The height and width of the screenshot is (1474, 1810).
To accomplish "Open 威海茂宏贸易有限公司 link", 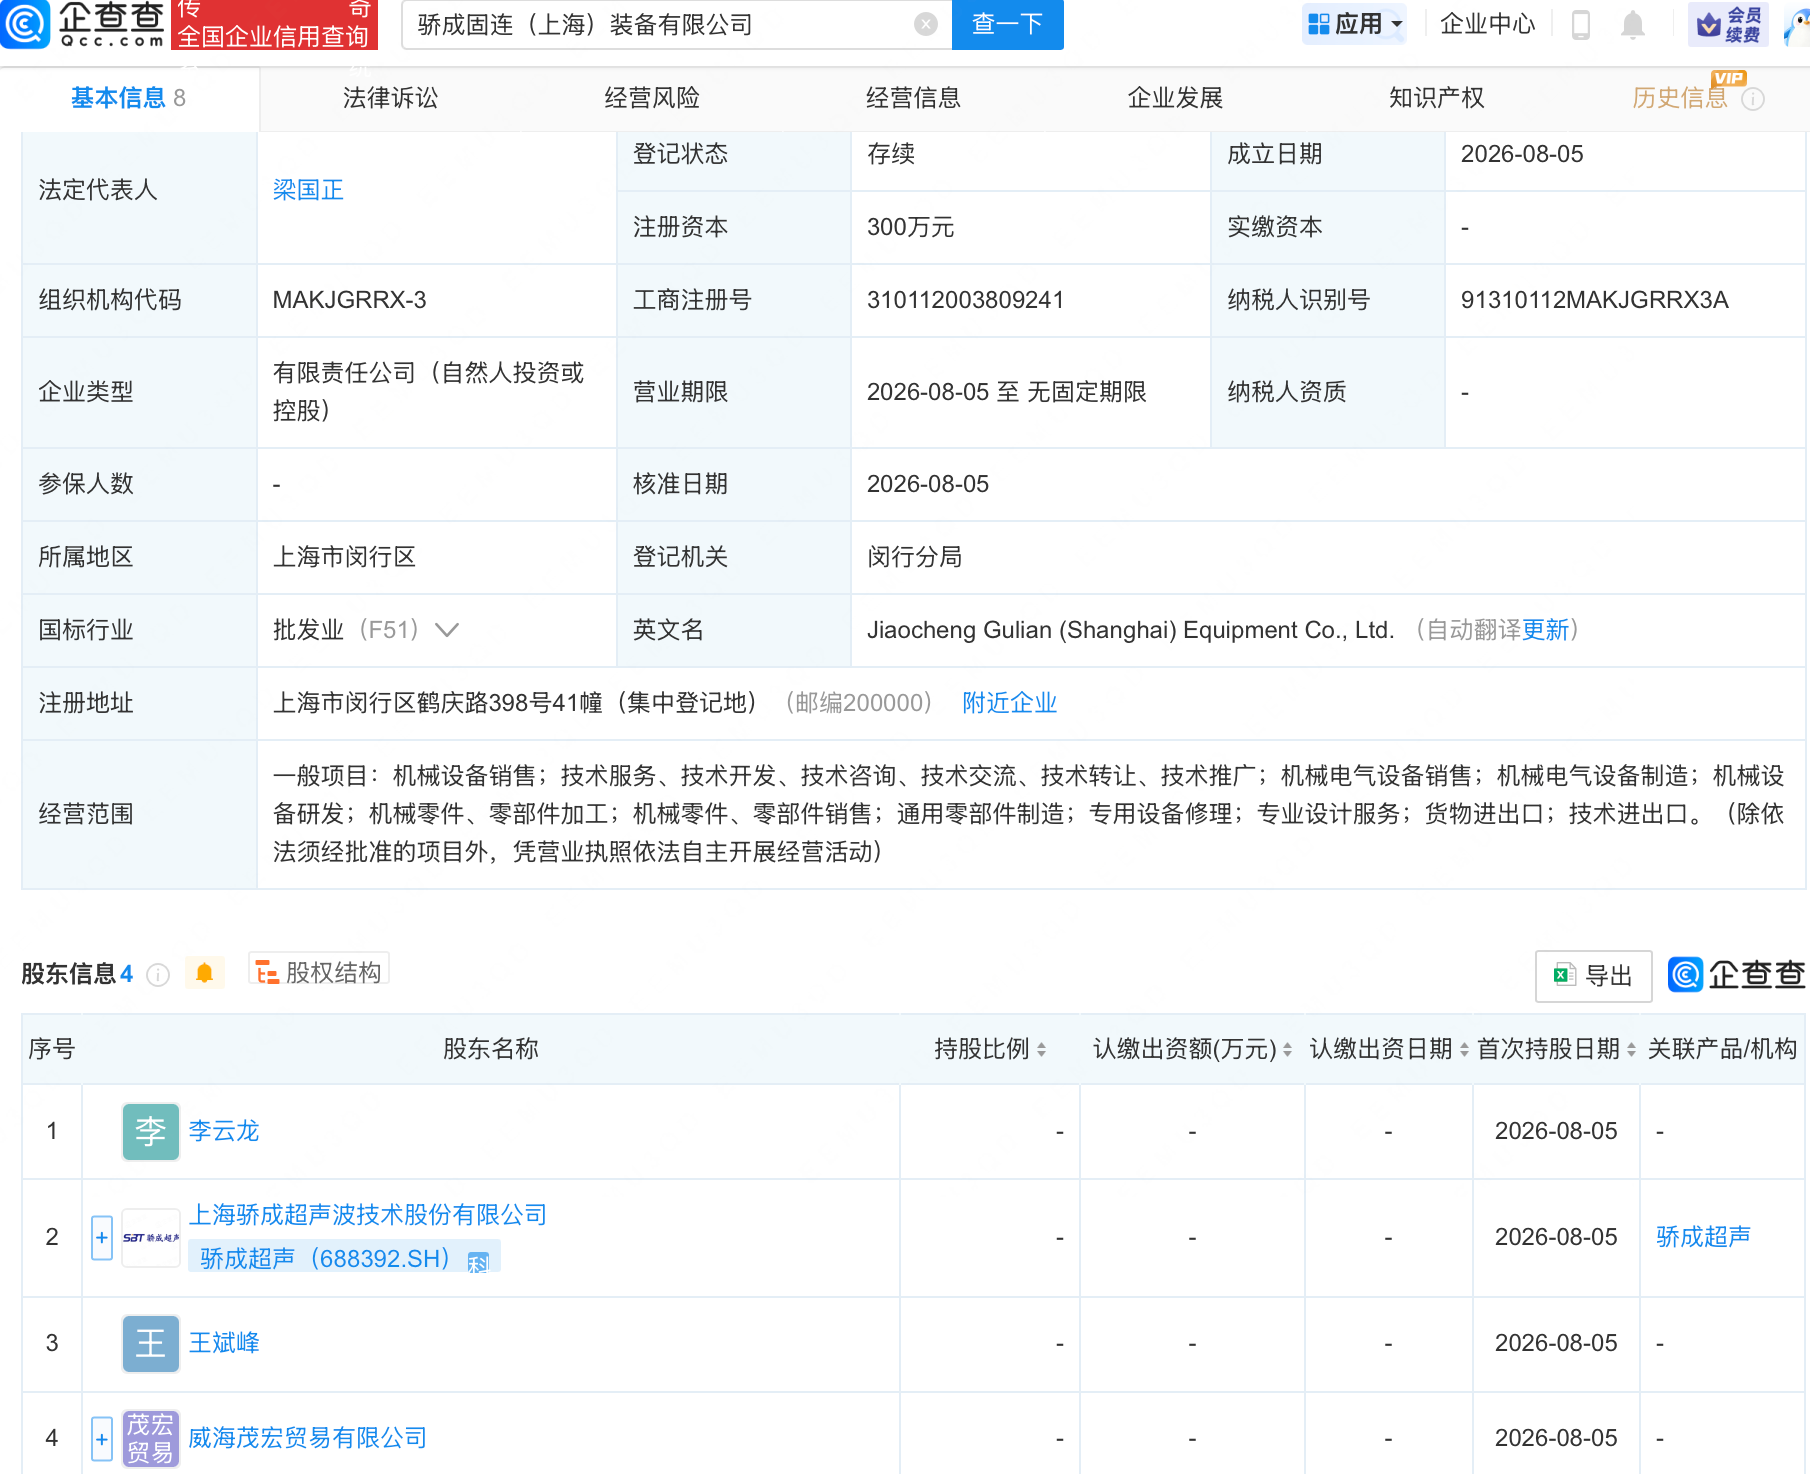I will [308, 1438].
